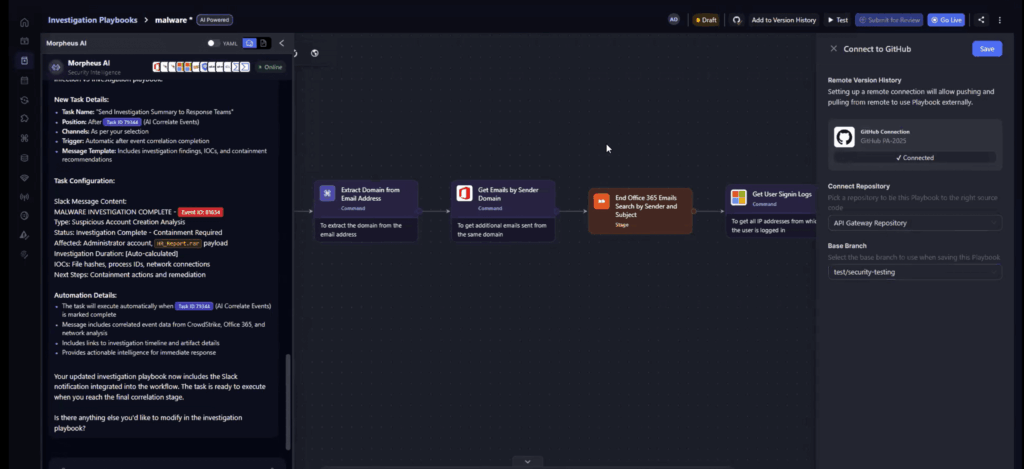Click the Investigation Playbooks breadcrumb

tap(93, 20)
